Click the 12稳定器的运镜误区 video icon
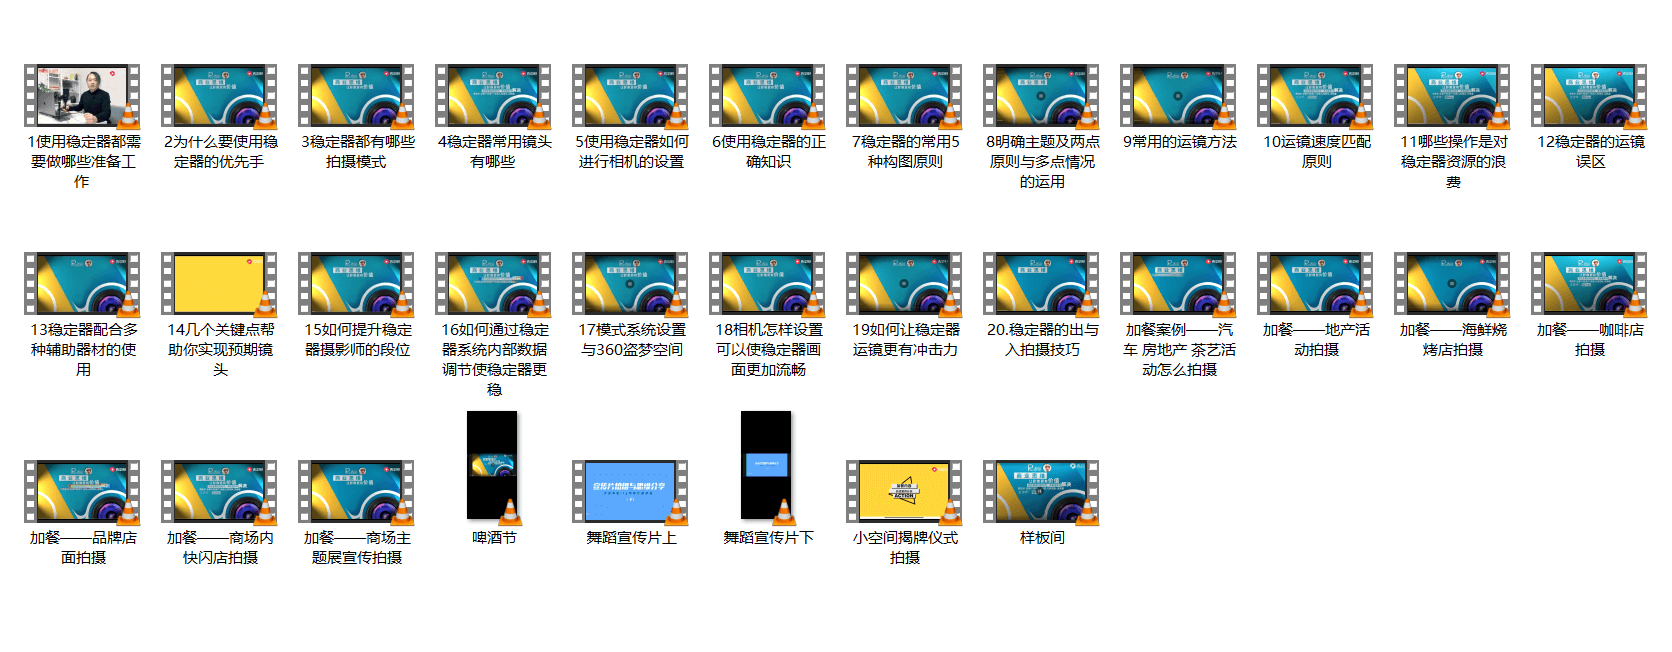The width and height of the screenshot is (1672, 652). point(1589,97)
